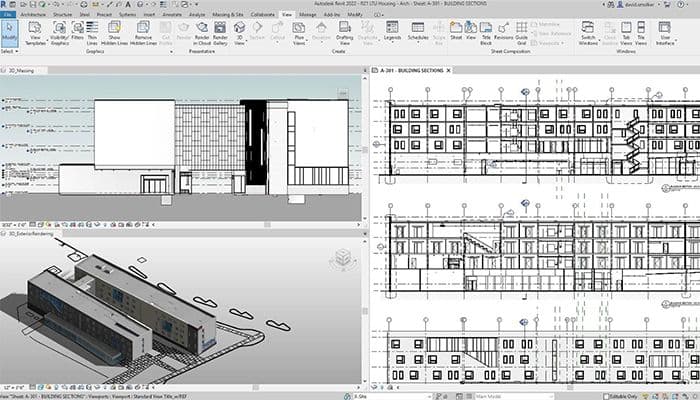700x400 pixels.
Task: Click the ViewCube in the 3D view
Action: click(344, 256)
